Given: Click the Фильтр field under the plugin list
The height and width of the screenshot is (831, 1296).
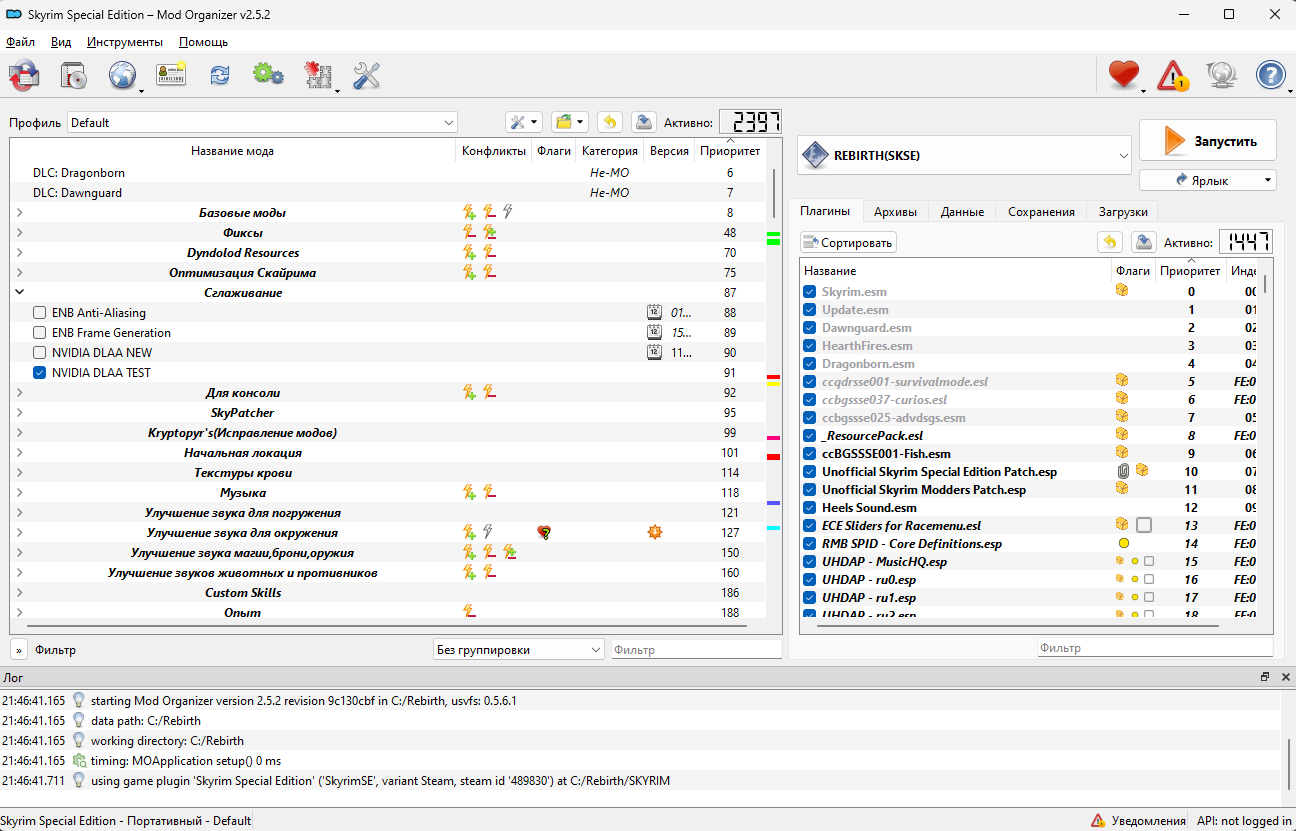Looking at the screenshot, I should pos(1155,648).
